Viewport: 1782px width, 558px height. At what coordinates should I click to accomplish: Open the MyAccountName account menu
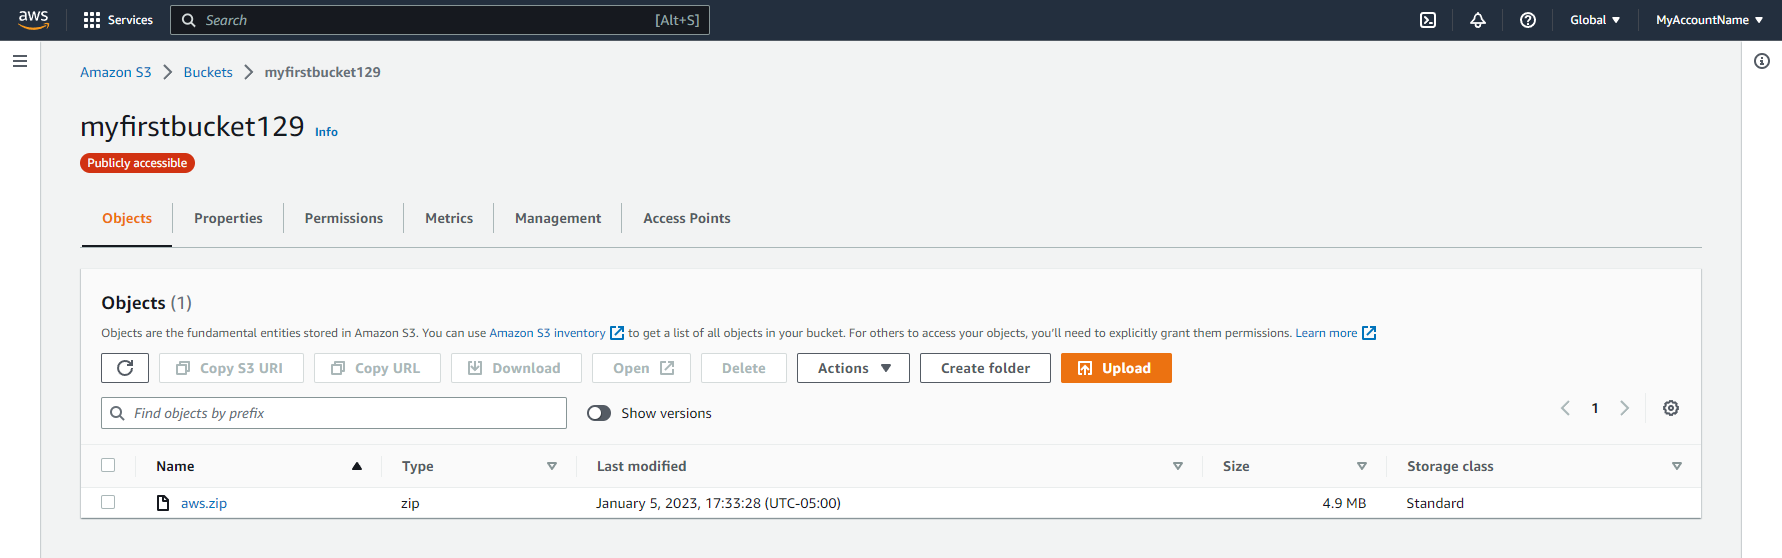tap(1708, 20)
